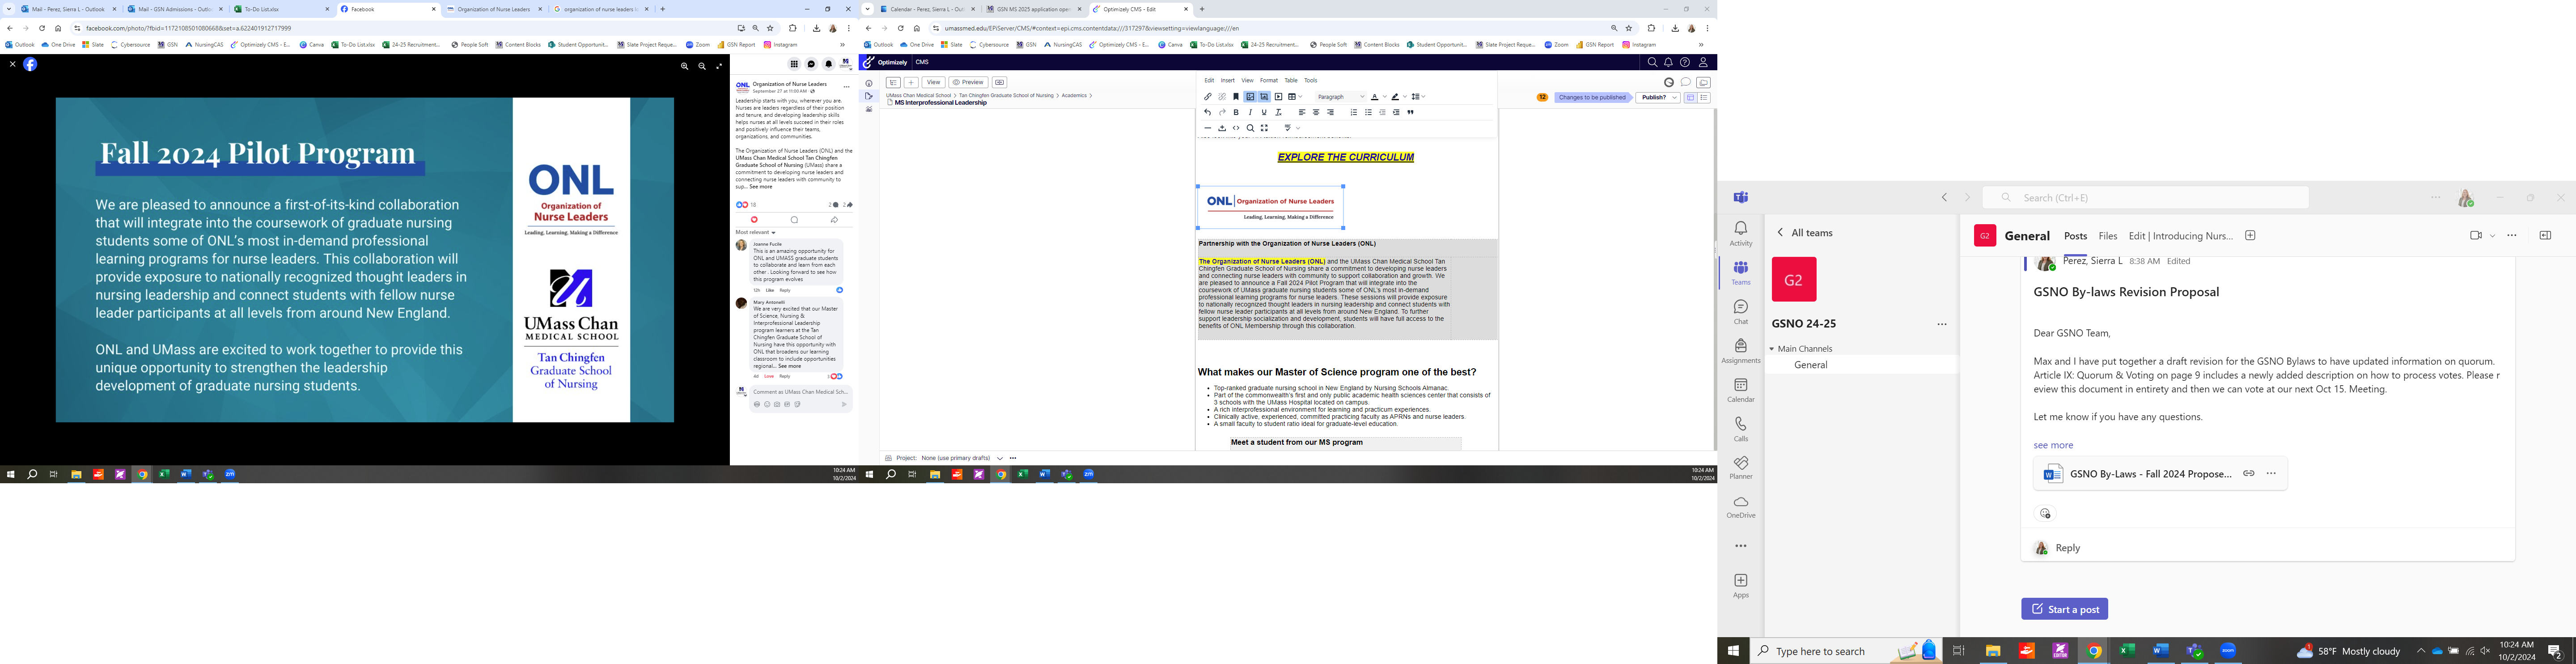
Task: Click the Start a post button
Action: coord(2064,609)
